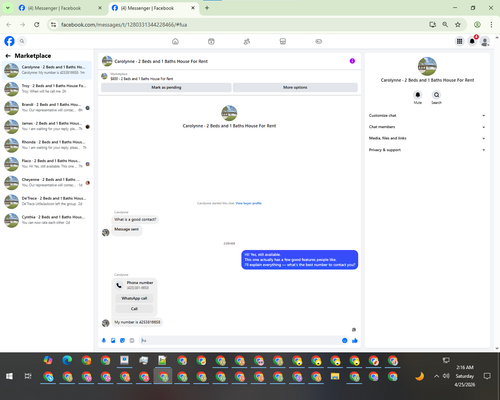Open Carolynne conversation in chat list
This screenshot has width=500, height=400.
(47, 70)
